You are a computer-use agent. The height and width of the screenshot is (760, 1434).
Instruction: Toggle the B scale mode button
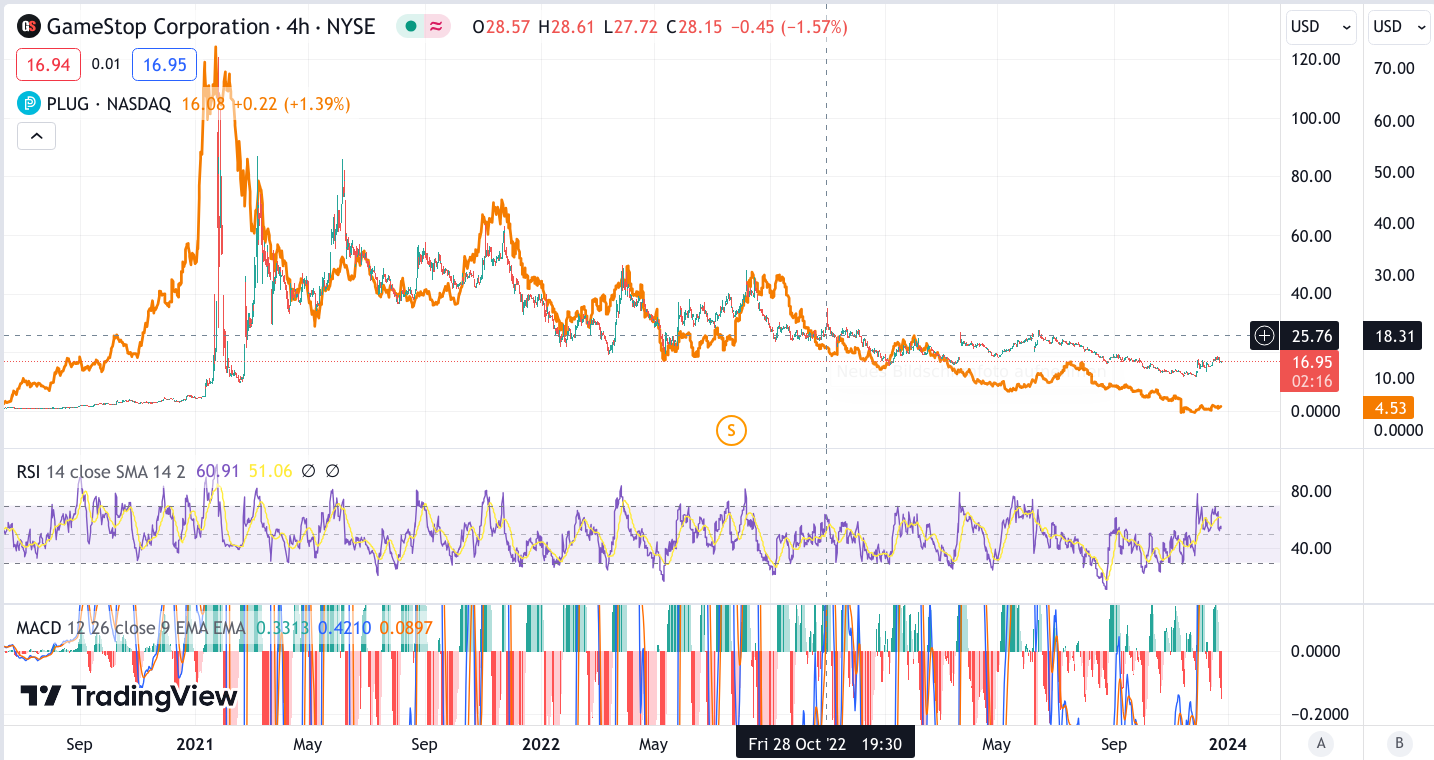coord(1399,743)
